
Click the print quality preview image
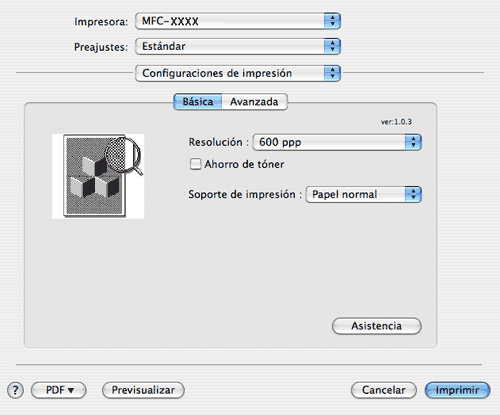tap(98, 176)
